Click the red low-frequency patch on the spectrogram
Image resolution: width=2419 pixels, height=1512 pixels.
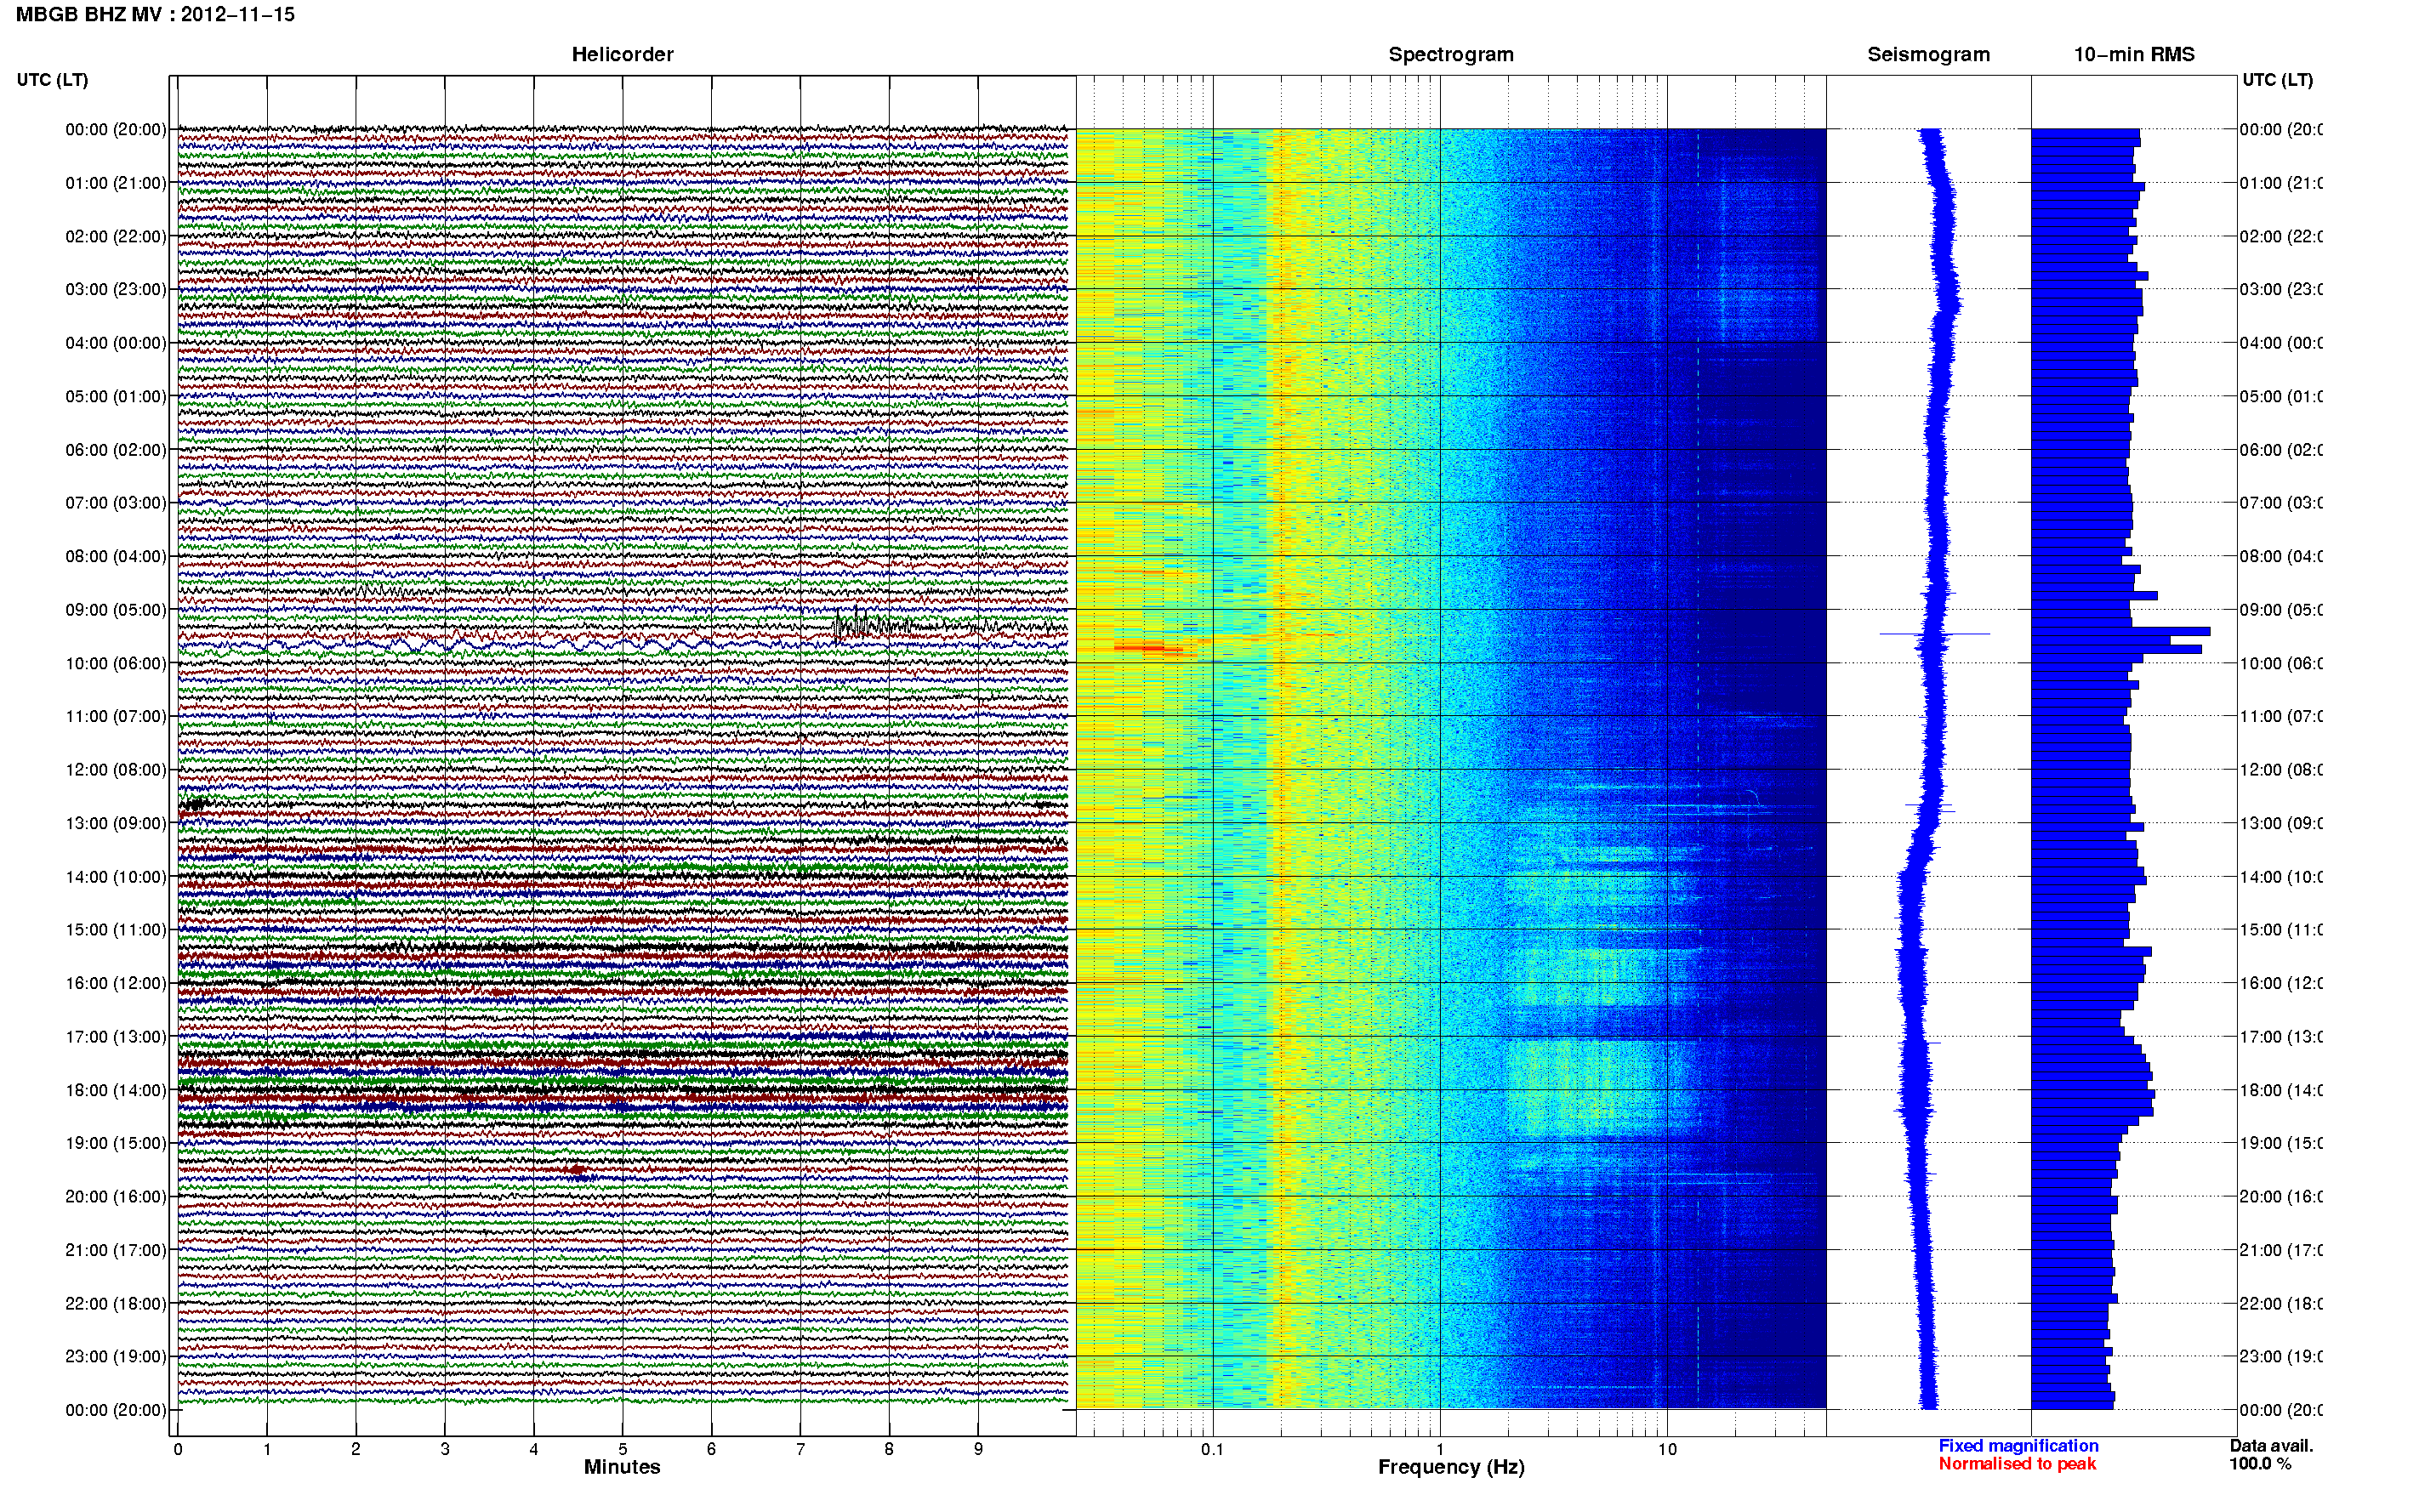[x=1148, y=648]
